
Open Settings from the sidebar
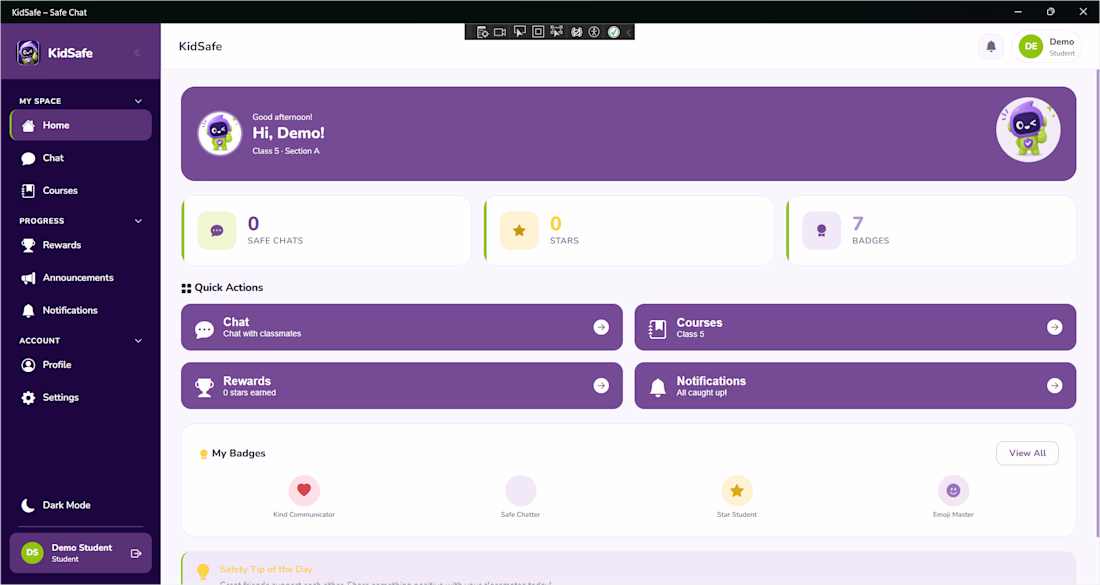[x=81, y=397]
